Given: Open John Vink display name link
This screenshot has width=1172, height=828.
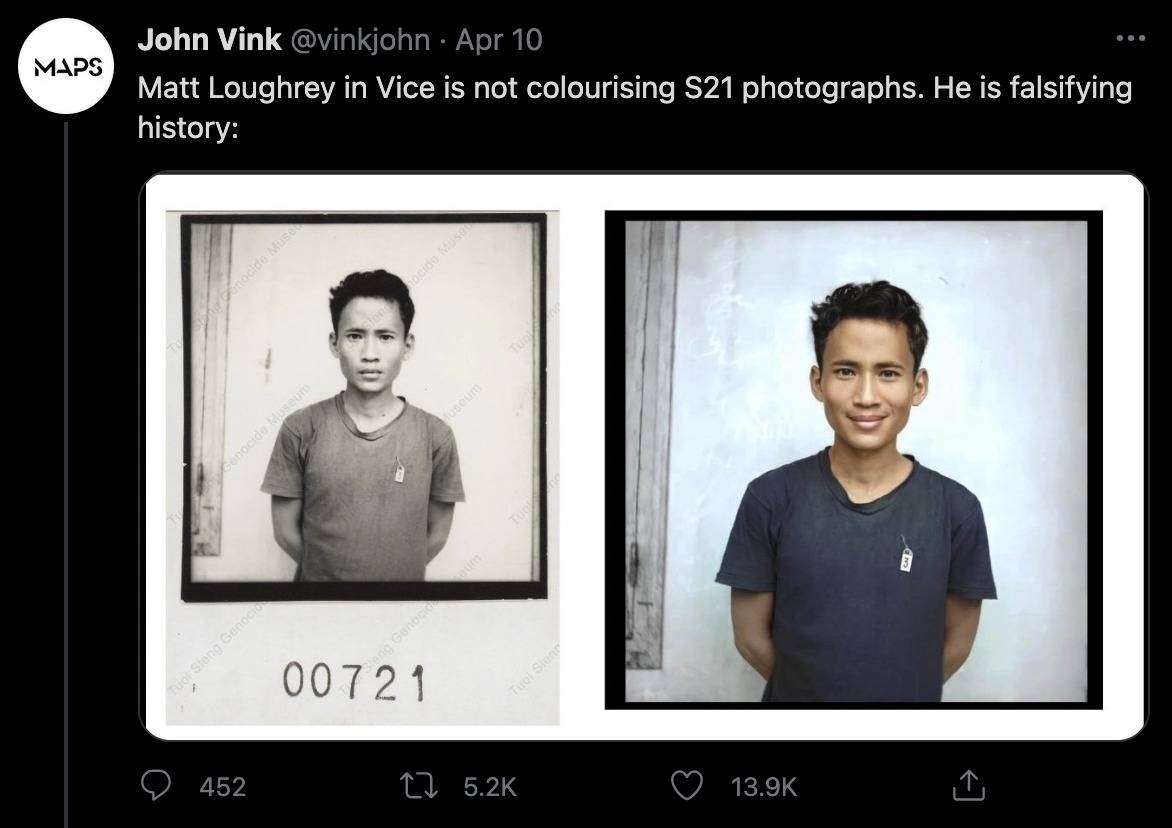Looking at the screenshot, I should coord(209,40).
